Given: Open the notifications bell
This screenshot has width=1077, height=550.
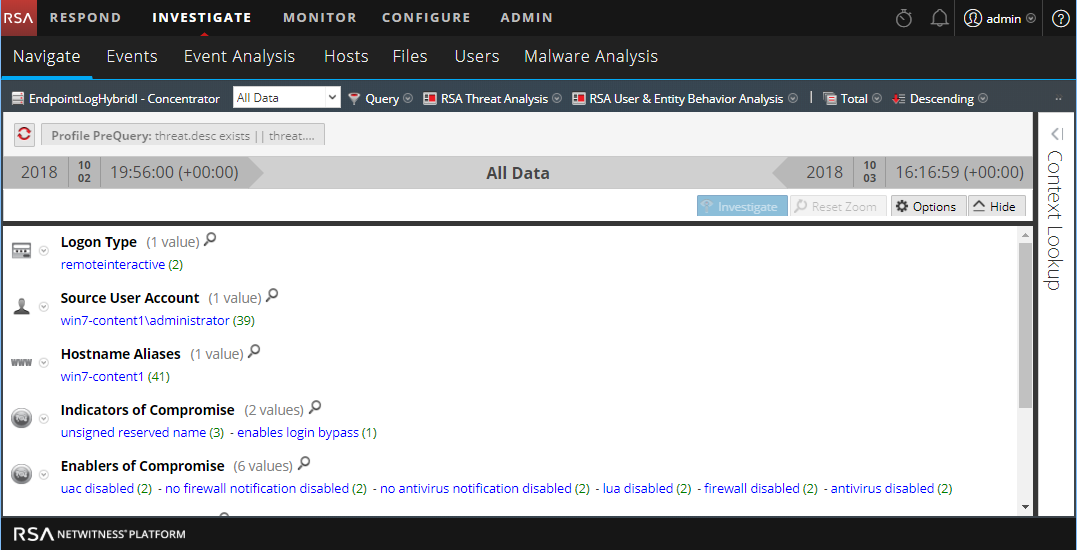Looking at the screenshot, I should coord(939,18).
